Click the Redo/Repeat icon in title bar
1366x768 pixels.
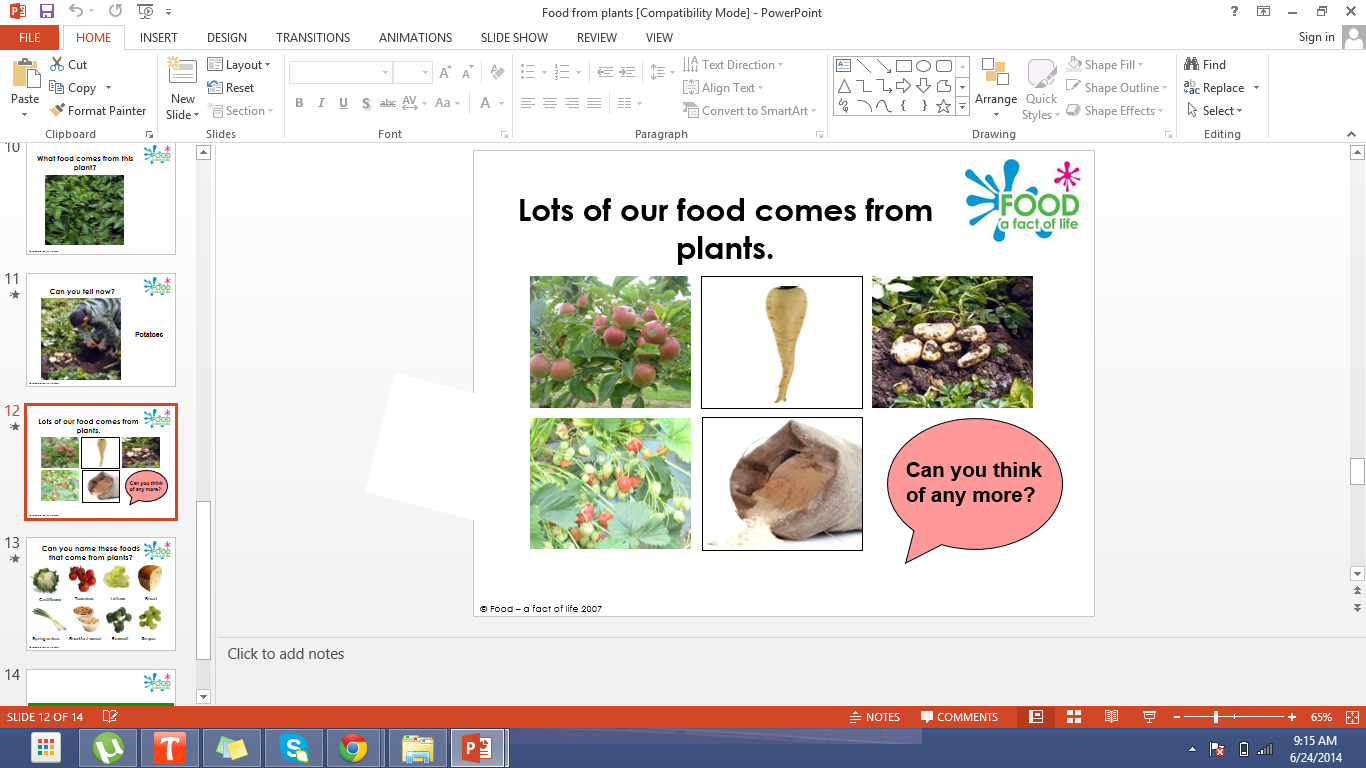pyautogui.click(x=115, y=11)
